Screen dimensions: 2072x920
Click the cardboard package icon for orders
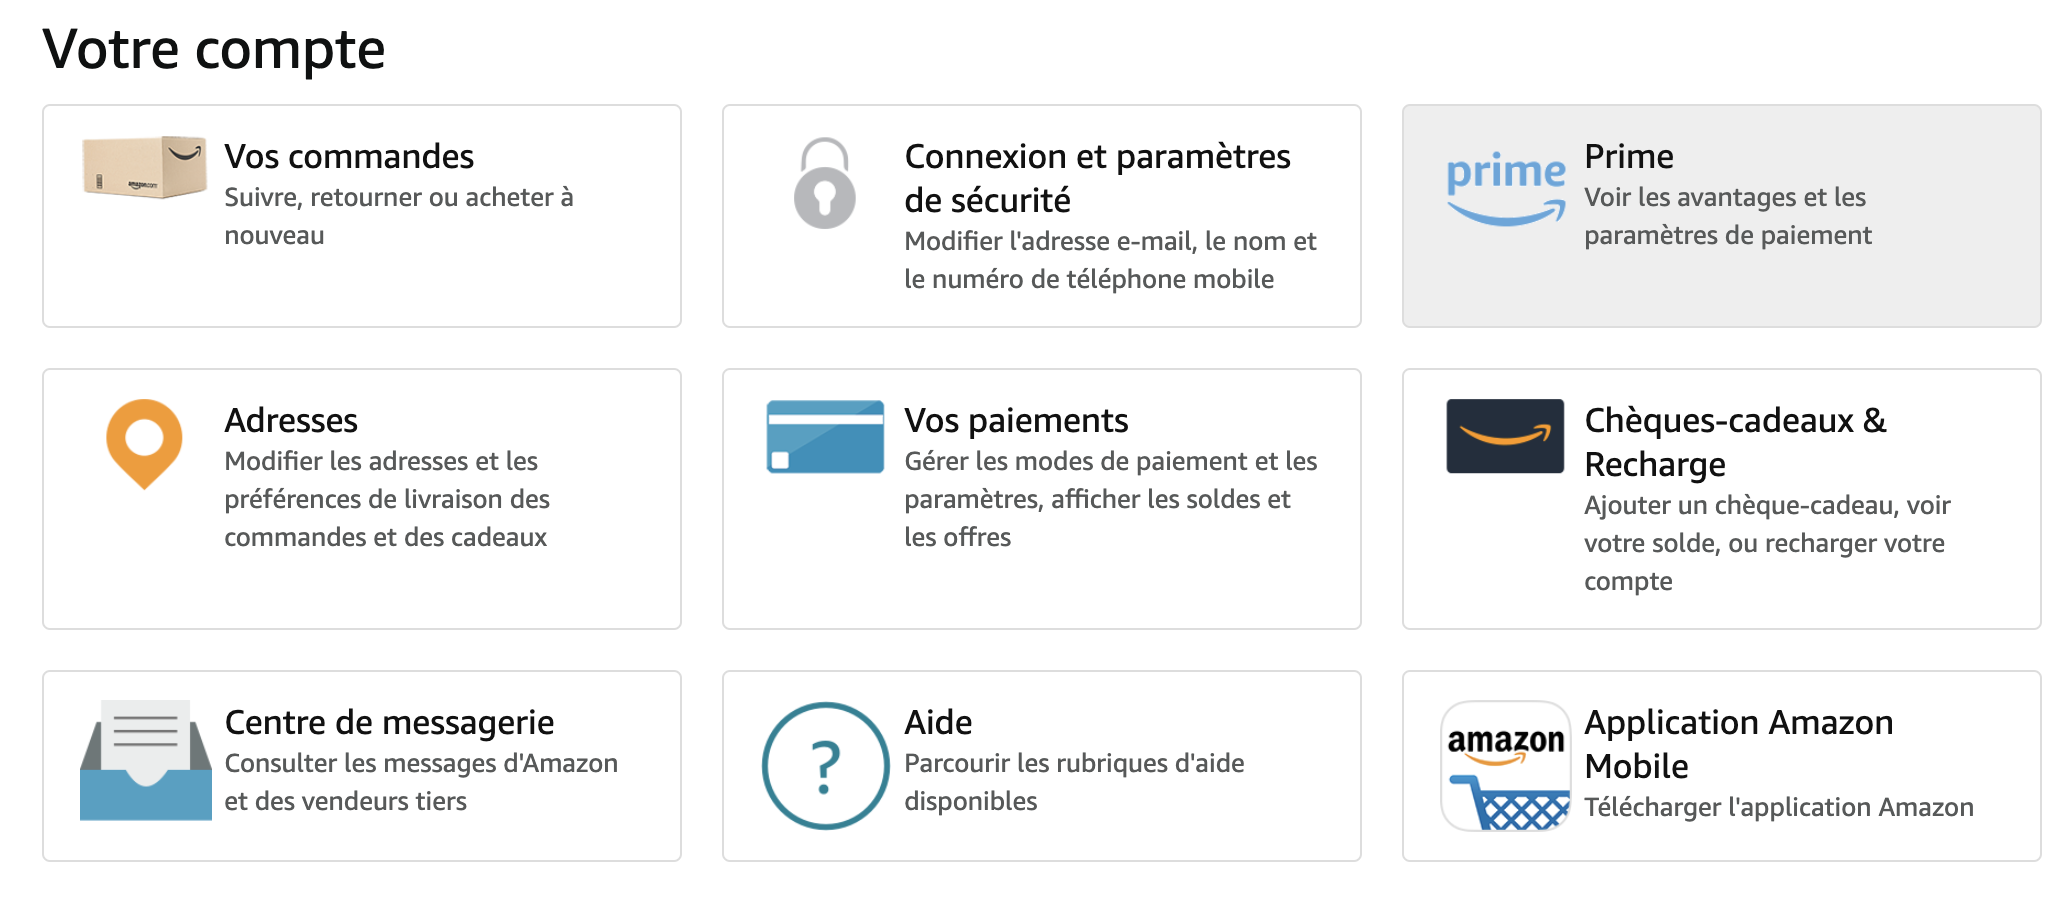pos(145,167)
